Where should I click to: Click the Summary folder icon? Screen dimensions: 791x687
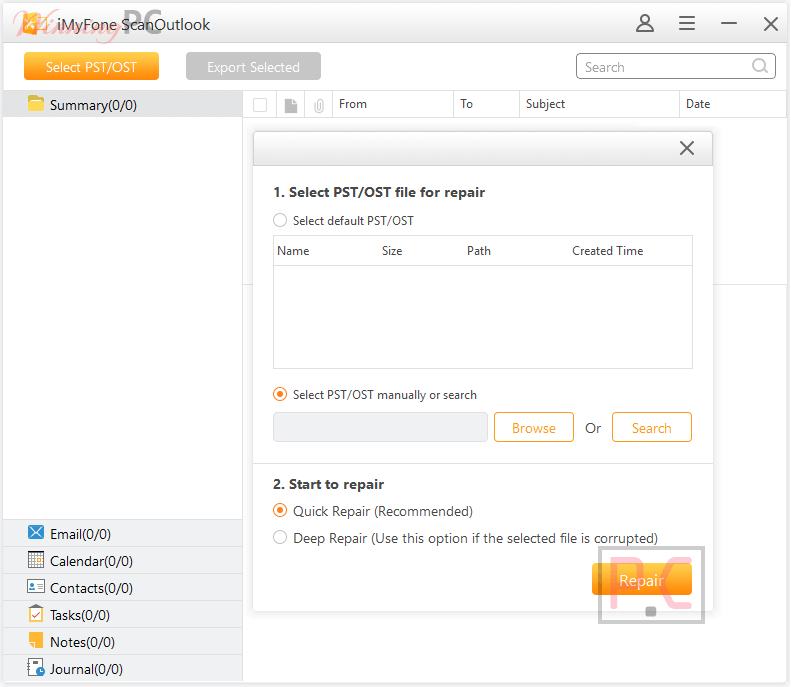click(36, 103)
